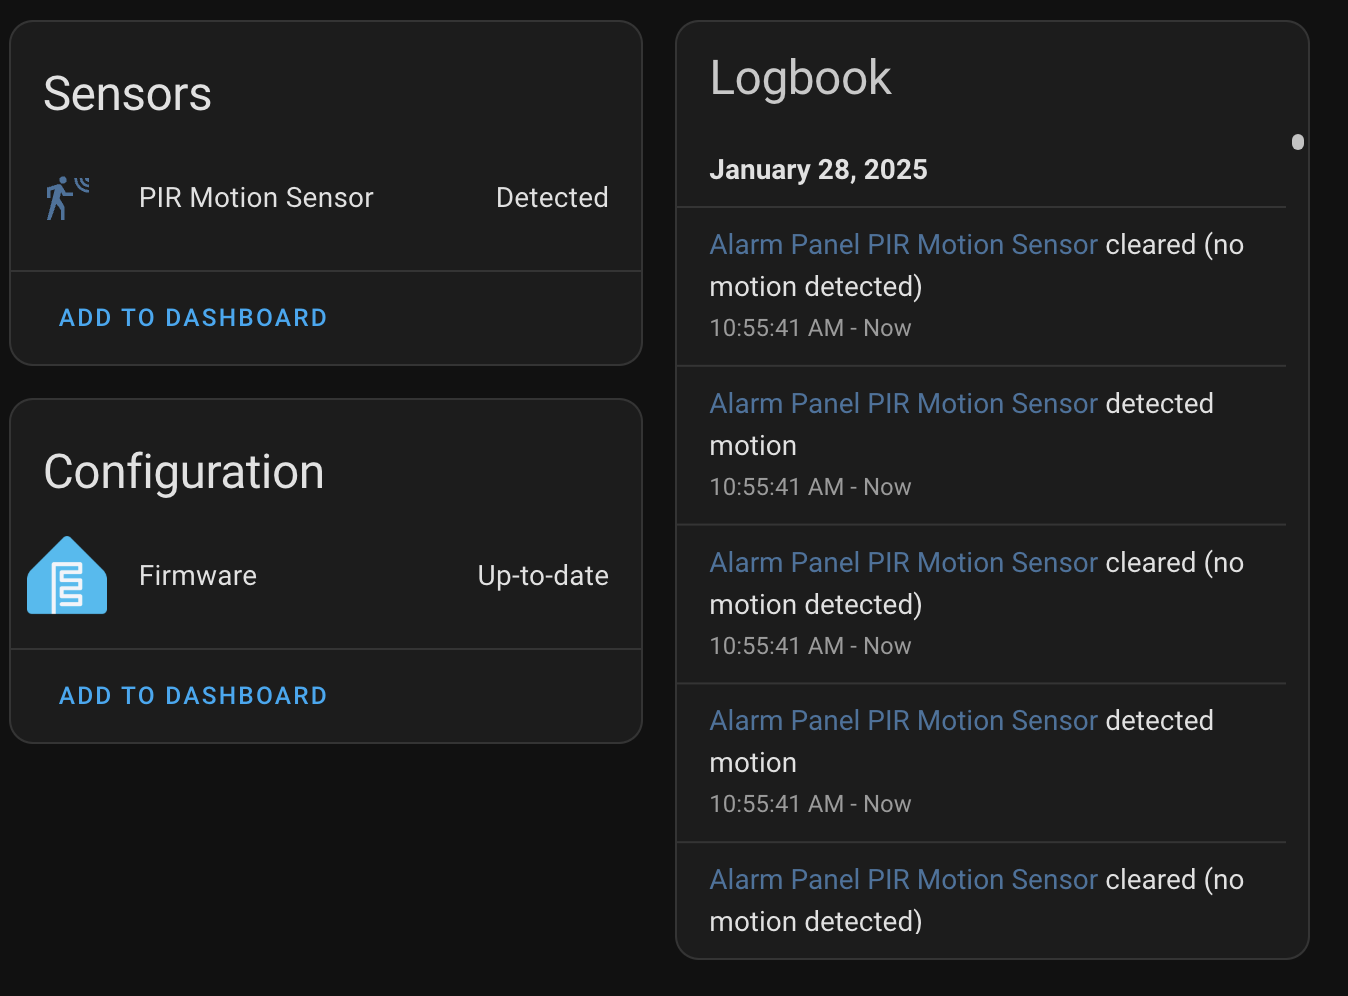Add Sensors card to dashboard
The height and width of the screenshot is (996, 1348).
[193, 318]
